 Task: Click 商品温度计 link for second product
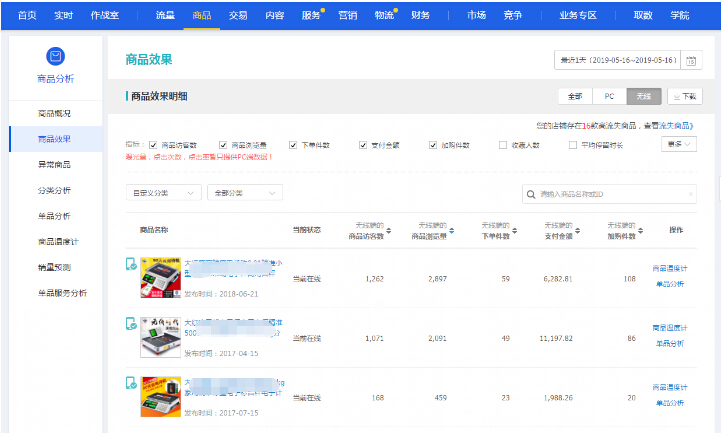click(x=669, y=328)
